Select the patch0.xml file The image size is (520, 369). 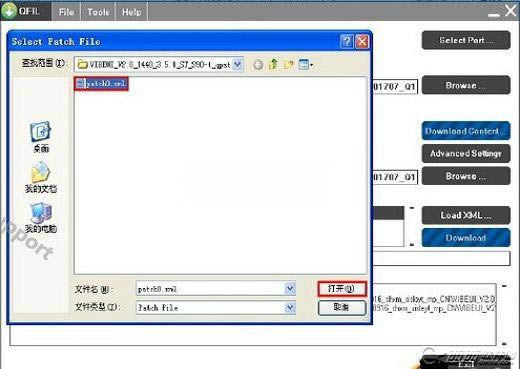point(101,83)
